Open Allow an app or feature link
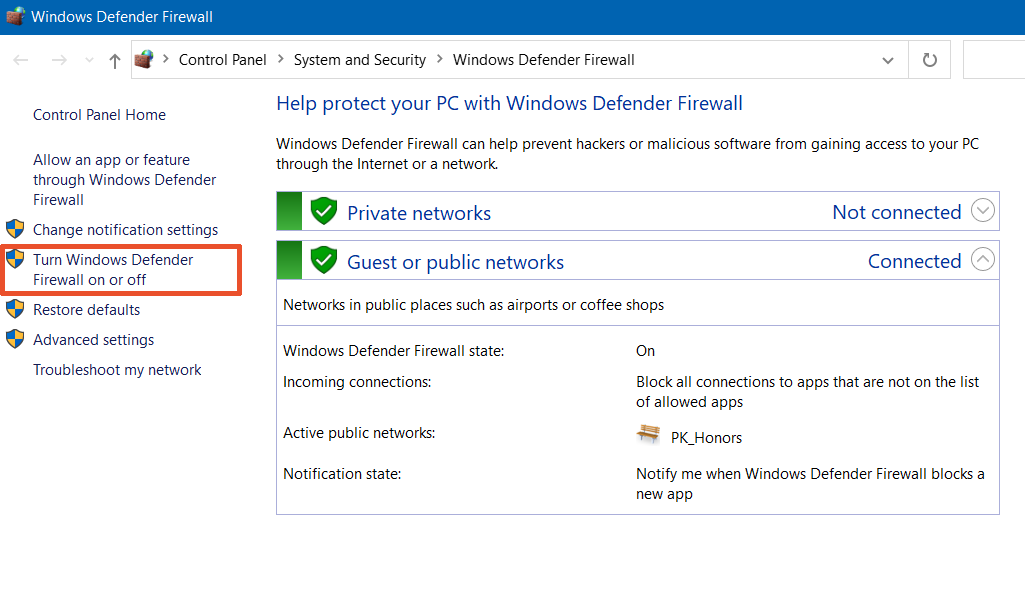 pyautogui.click(x=124, y=180)
